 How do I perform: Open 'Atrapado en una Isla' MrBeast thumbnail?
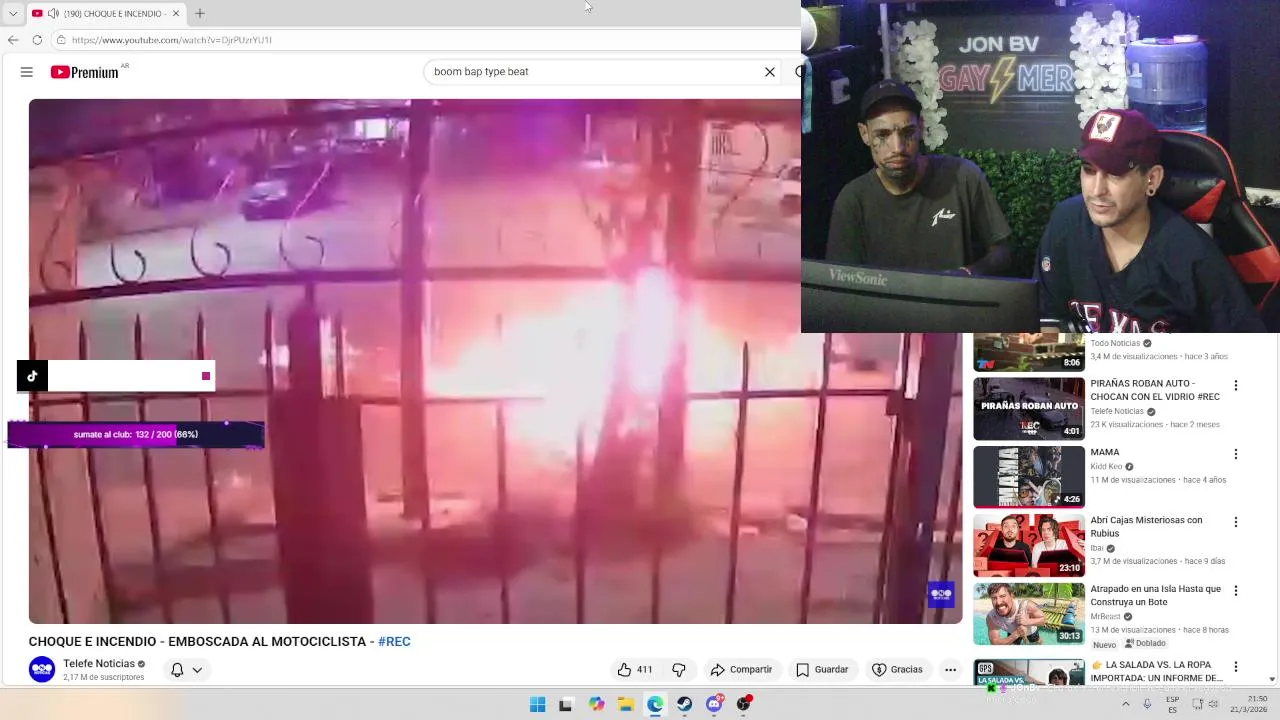[x=1029, y=613]
